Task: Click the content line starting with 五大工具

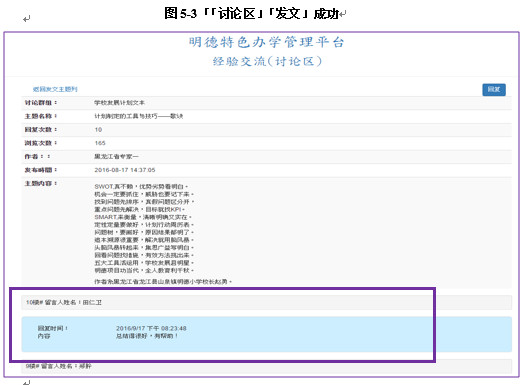Action: [x=144, y=263]
